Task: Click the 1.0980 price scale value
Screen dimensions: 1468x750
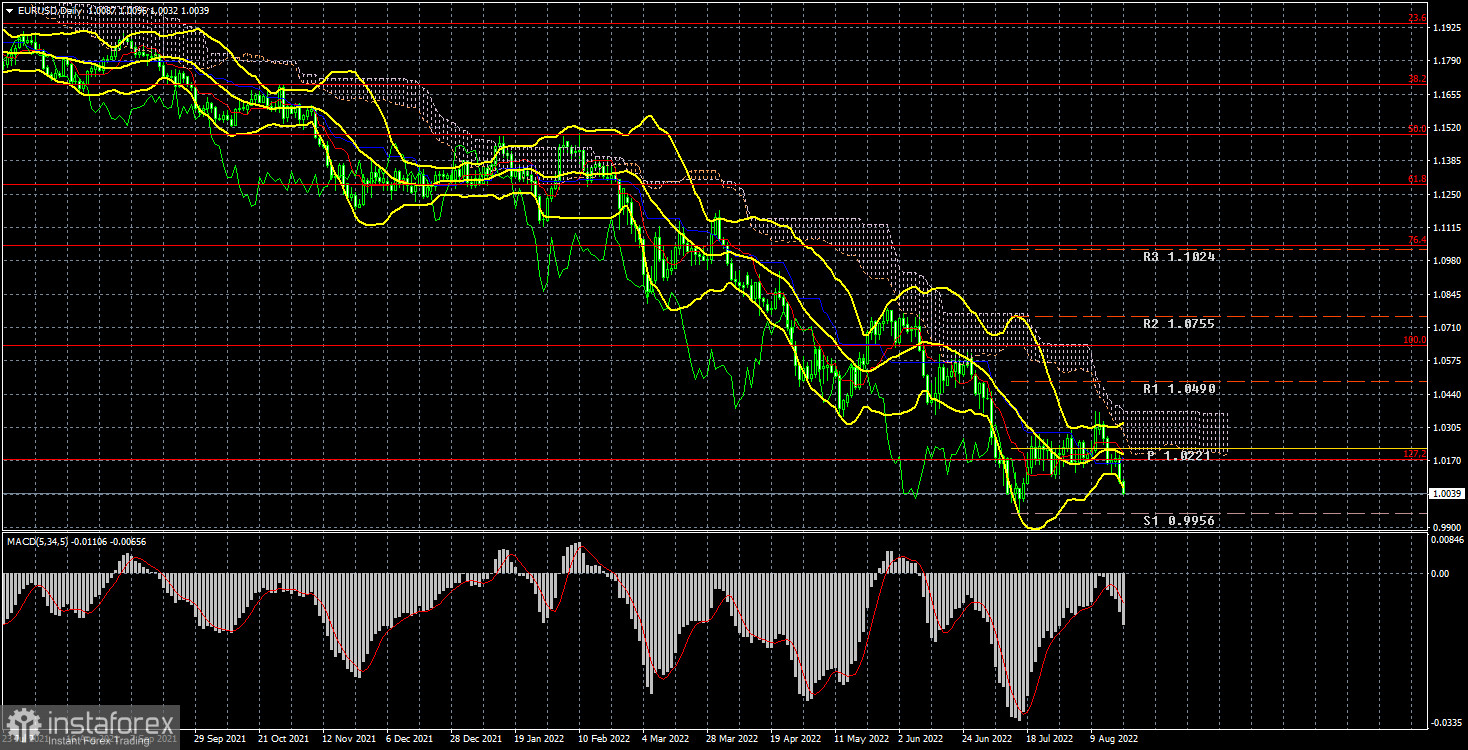Action: [1447, 261]
